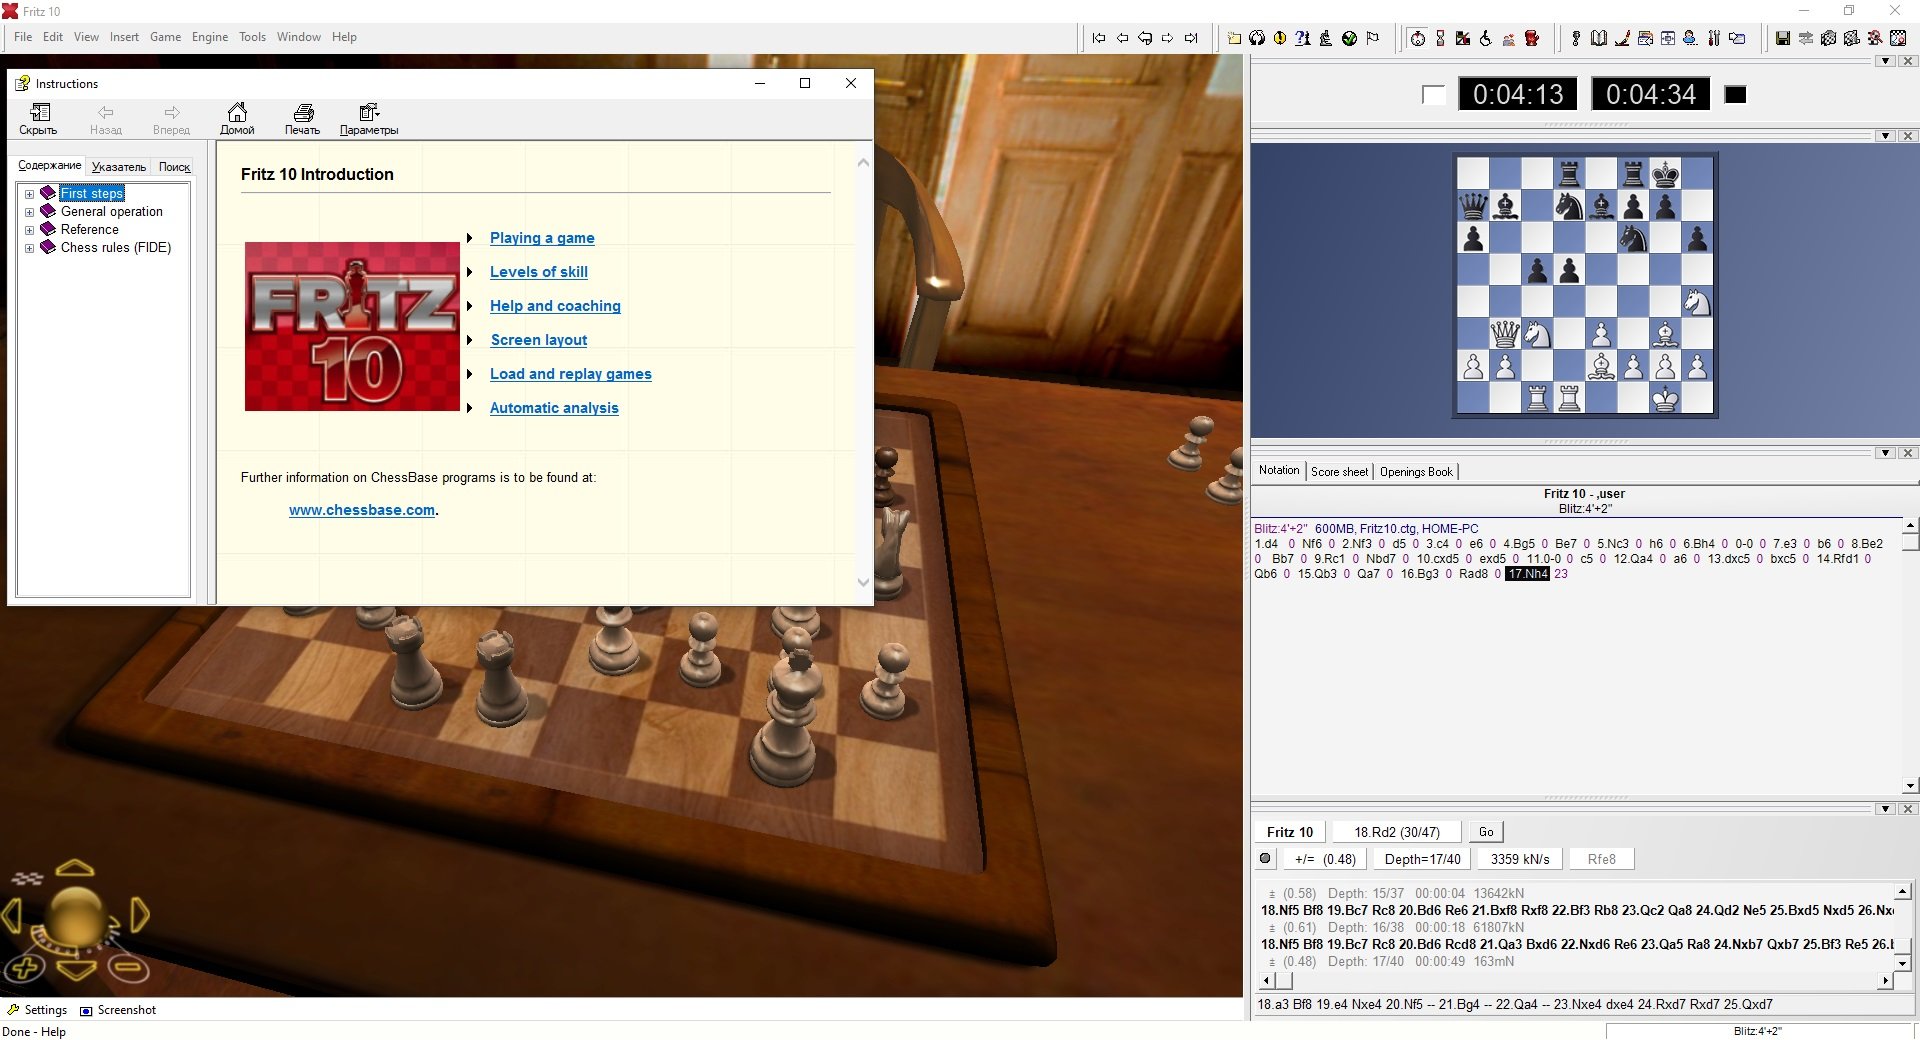Click the 17.Nh4 move in notation

point(1527,574)
